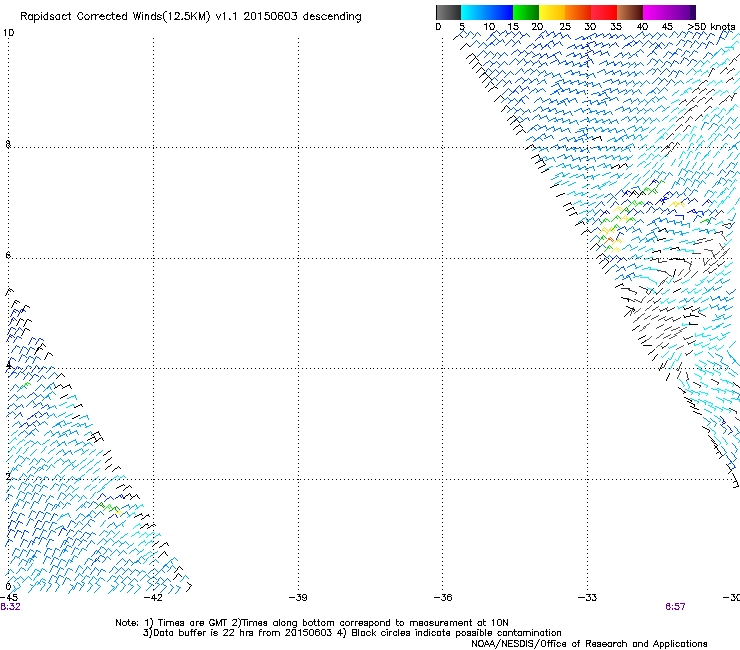Click the '-33' longitude axis label
740x650 pixels.
pos(587,597)
